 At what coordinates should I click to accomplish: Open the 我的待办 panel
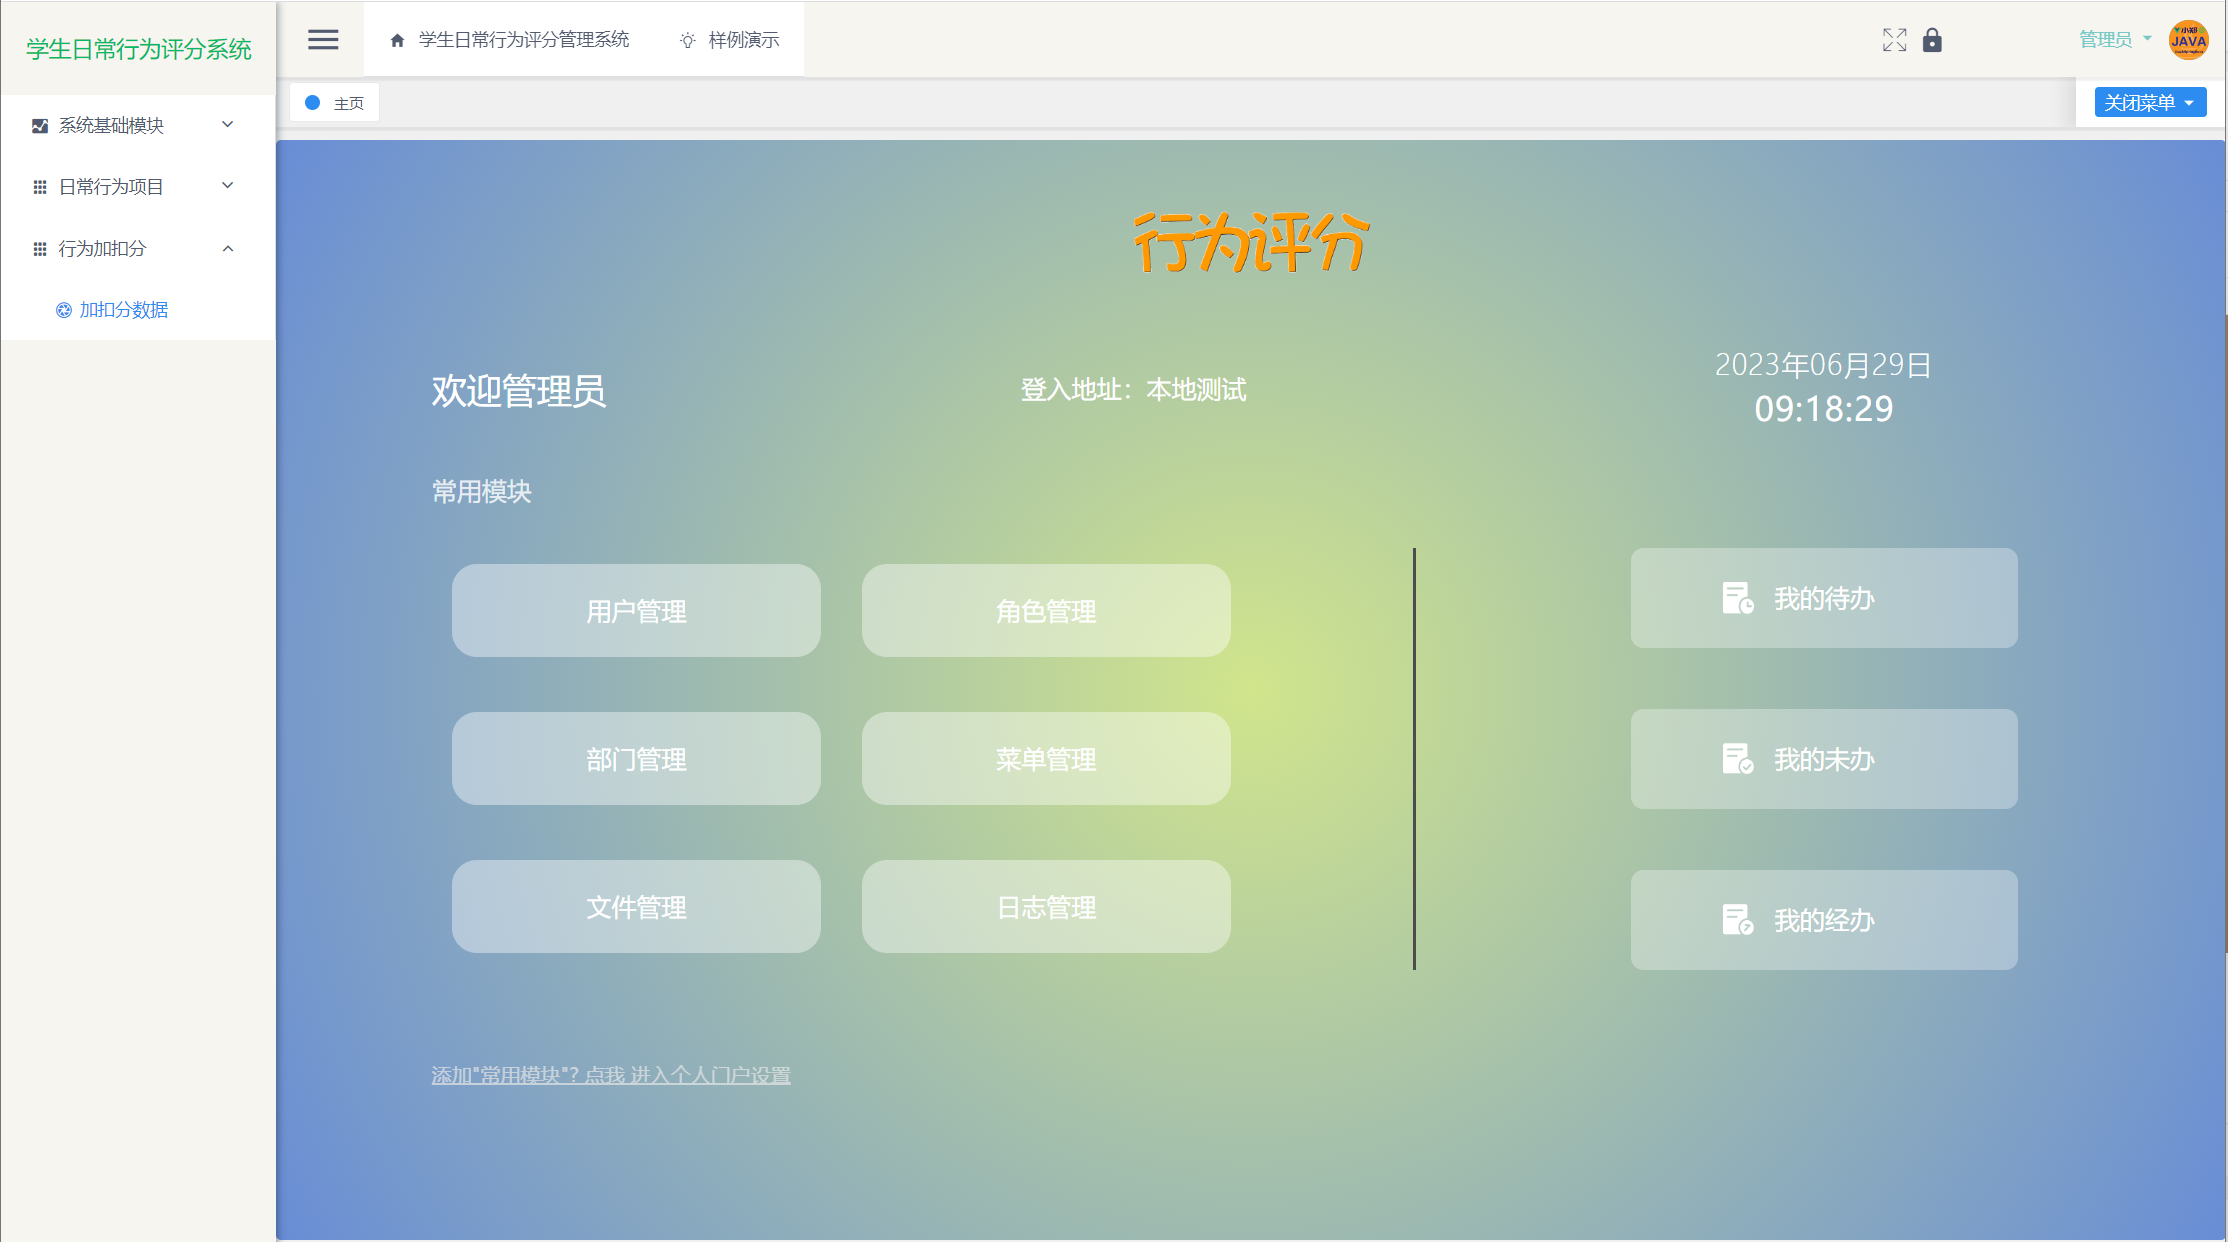pyautogui.click(x=1824, y=598)
